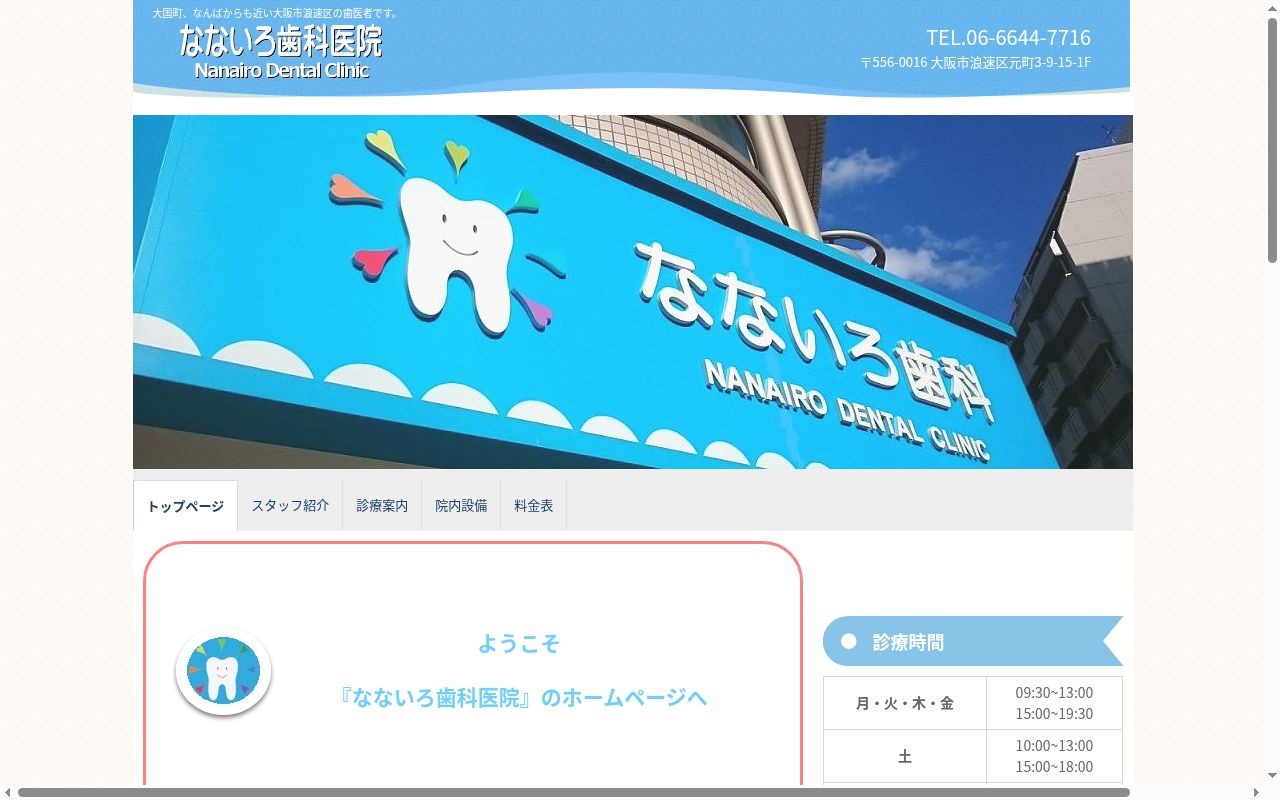Click the scroll right arrow

coord(1256,792)
